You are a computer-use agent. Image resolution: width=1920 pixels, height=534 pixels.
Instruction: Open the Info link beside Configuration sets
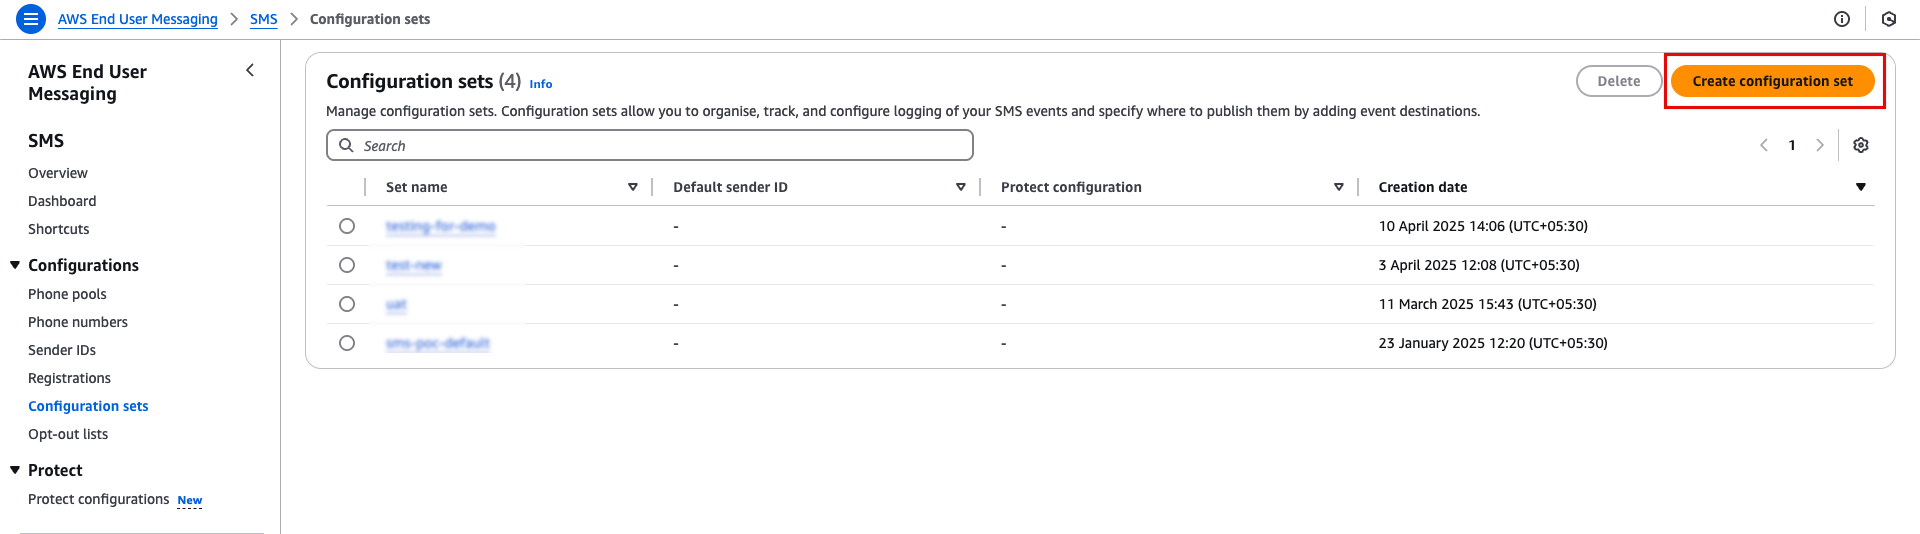tap(541, 84)
